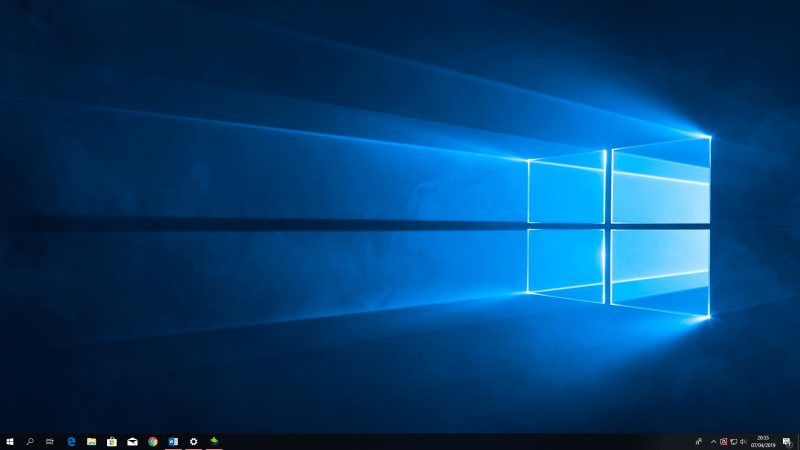
Task: Switch to Microsoft Word on the taskbar
Action: point(173,442)
